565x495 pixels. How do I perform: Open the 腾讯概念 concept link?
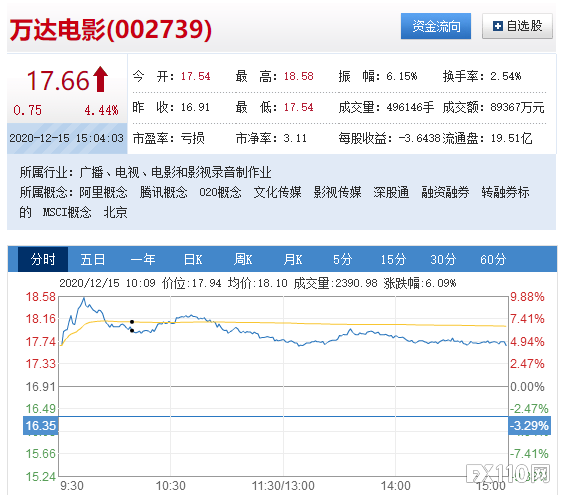tap(164, 192)
